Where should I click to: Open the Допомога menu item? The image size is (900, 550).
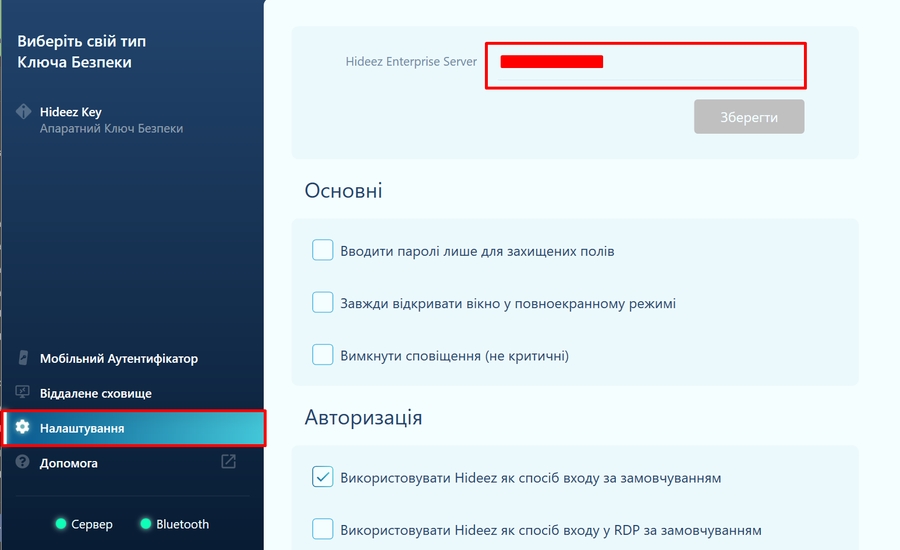[x=69, y=463]
